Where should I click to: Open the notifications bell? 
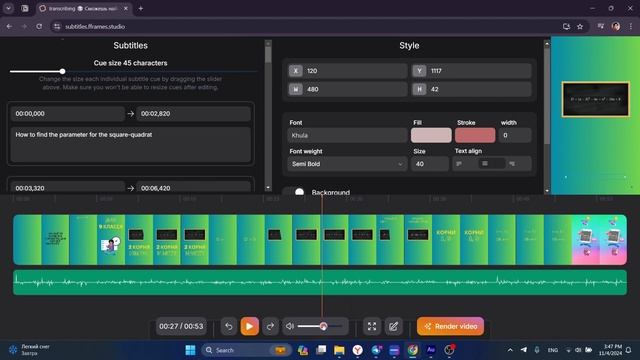pyautogui.click(x=629, y=350)
